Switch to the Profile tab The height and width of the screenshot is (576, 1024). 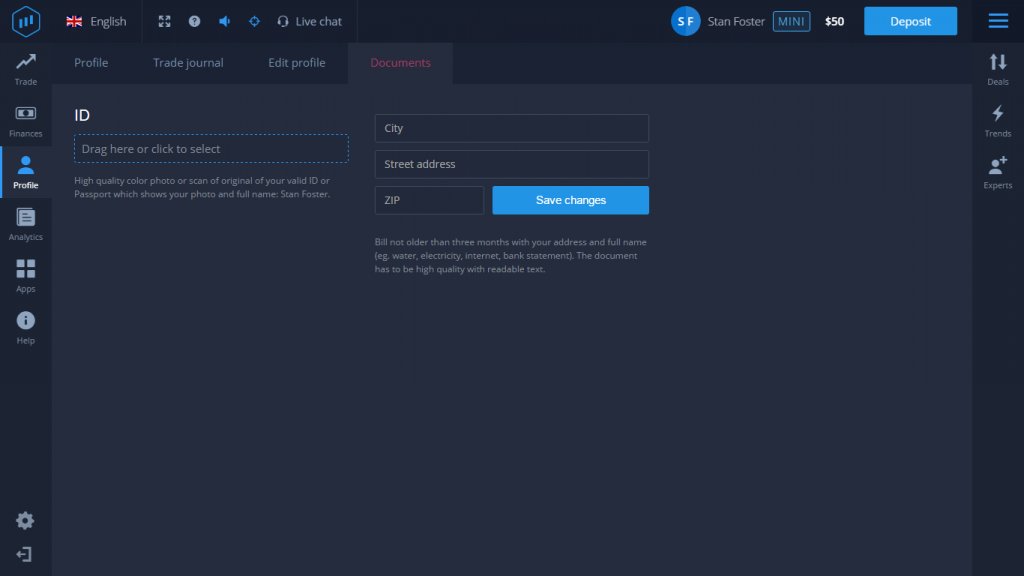tap(91, 63)
